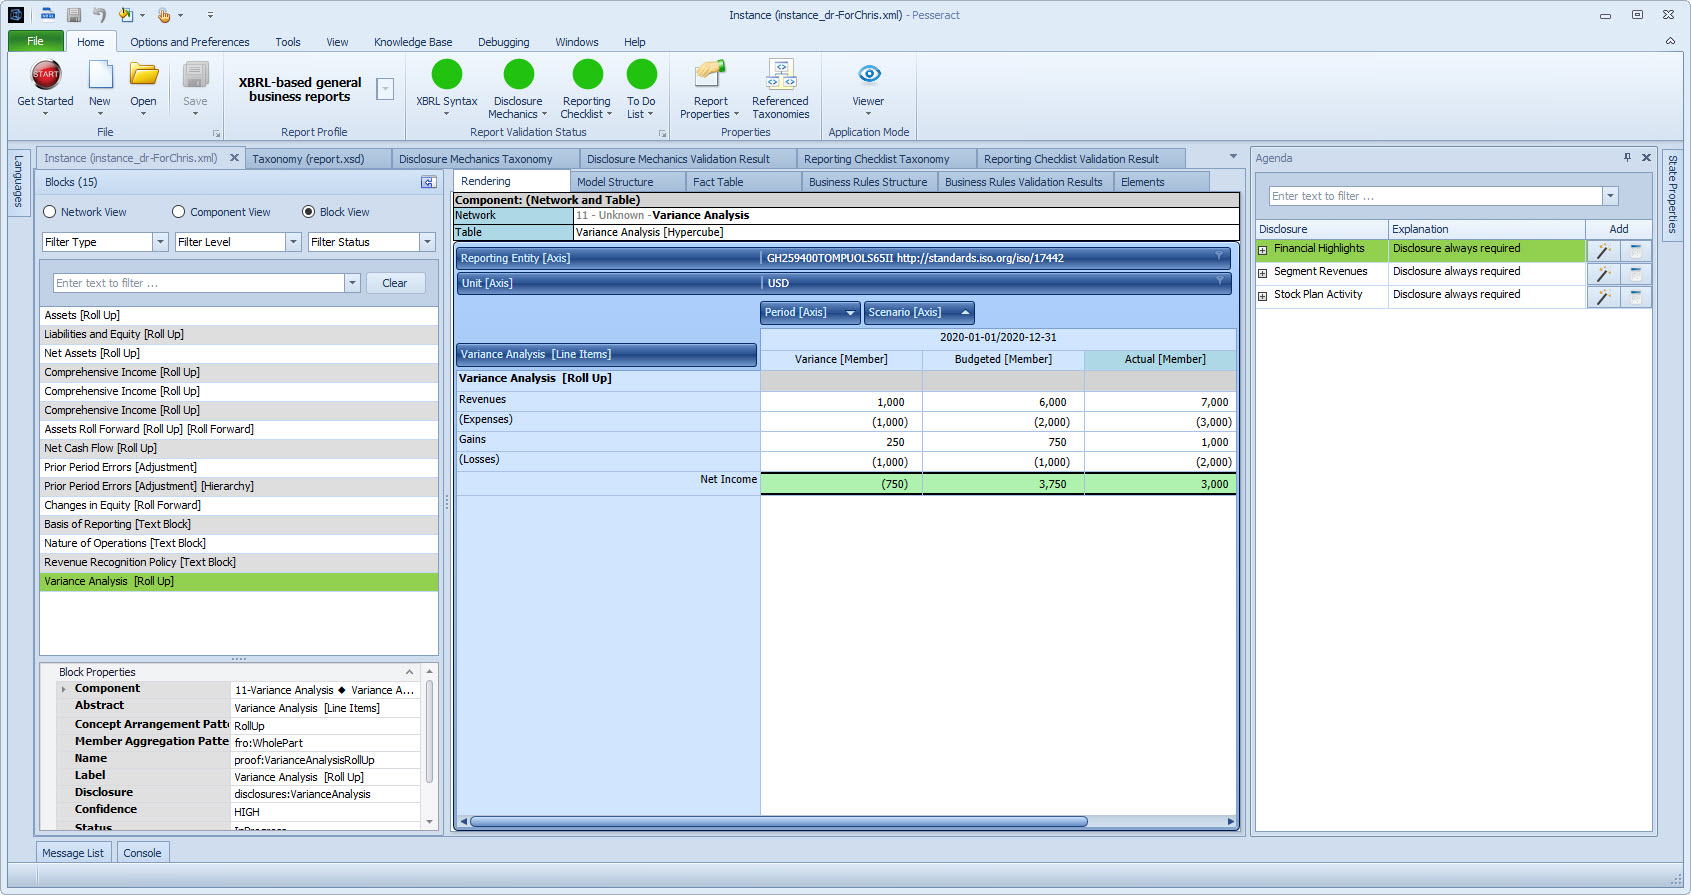Click the Disclosure Mechanics green status icon
This screenshot has width=1691, height=895.
pos(518,75)
